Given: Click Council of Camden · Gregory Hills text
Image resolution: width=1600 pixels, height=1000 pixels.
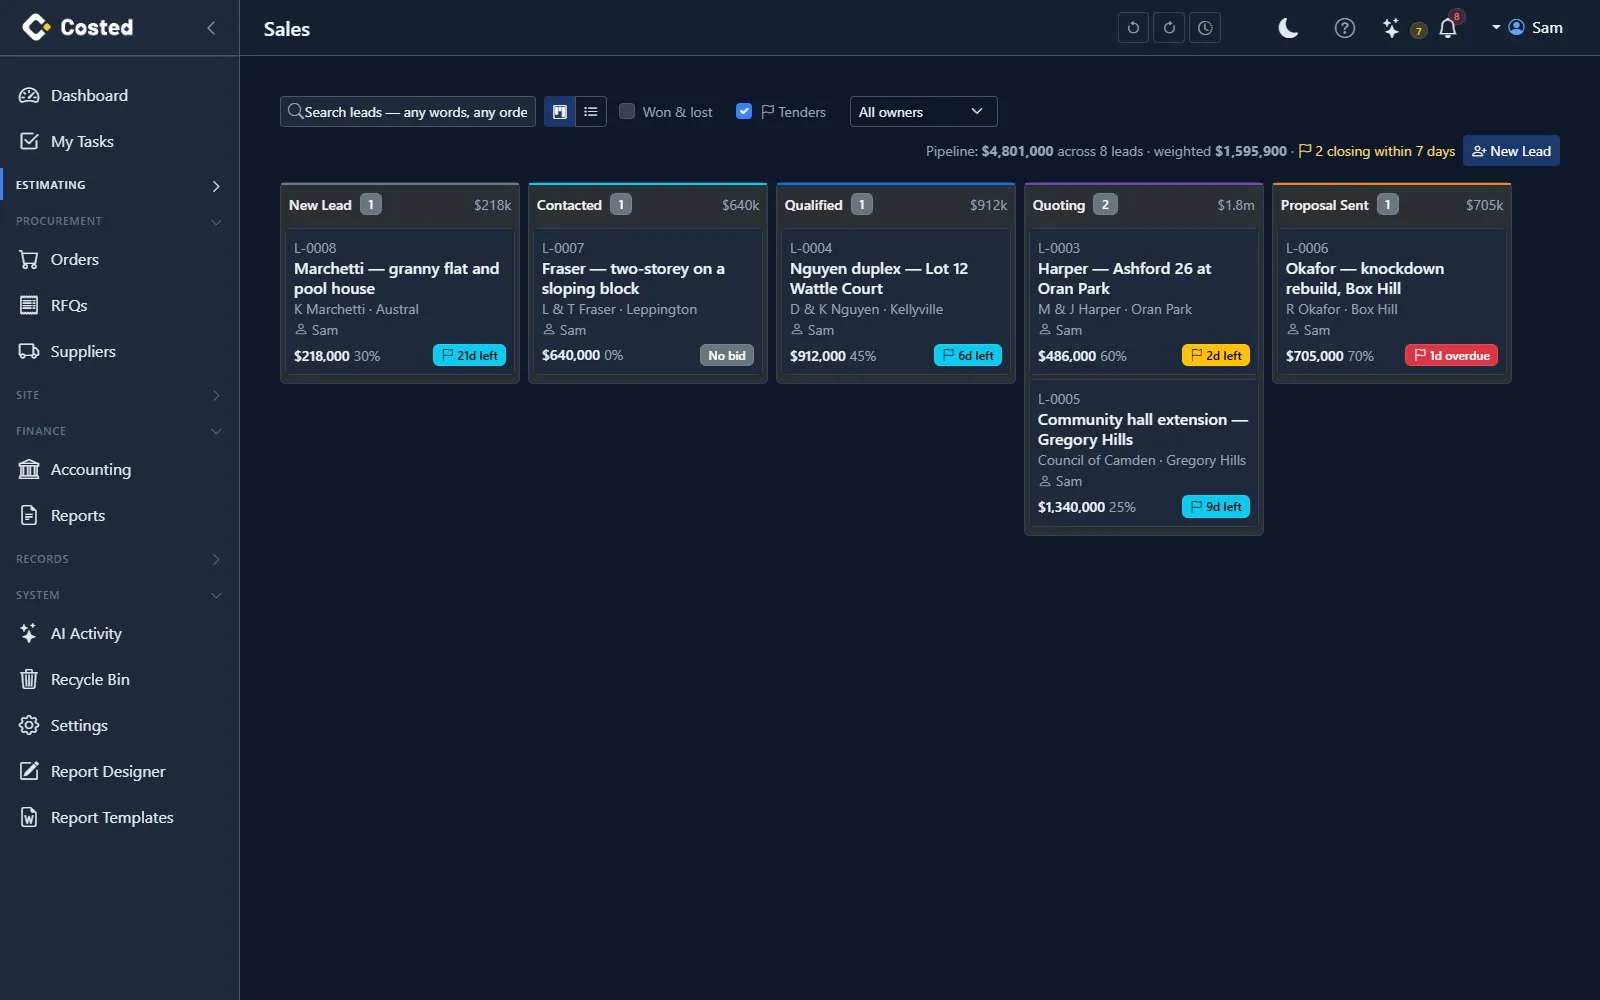Looking at the screenshot, I should pos(1142,461).
